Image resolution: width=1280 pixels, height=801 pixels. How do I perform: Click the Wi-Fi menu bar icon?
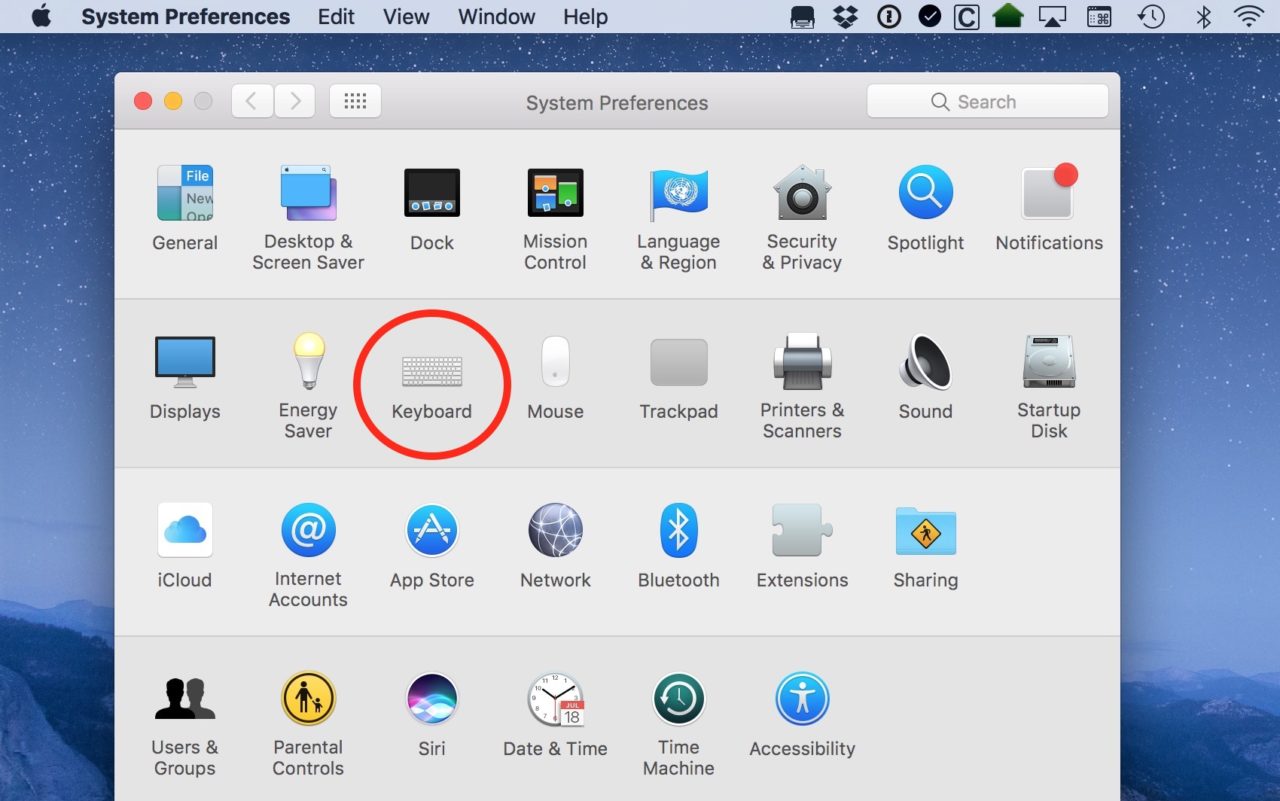pyautogui.click(x=1248, y=16)
